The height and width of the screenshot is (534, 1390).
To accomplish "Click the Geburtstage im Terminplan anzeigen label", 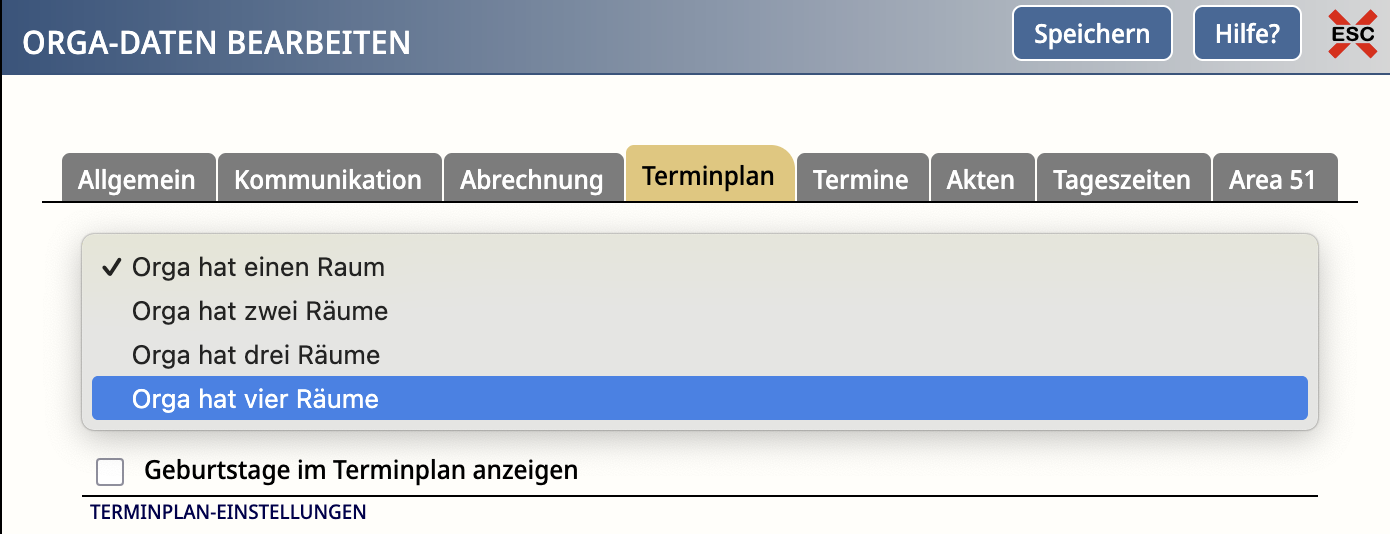I will 361,469.
